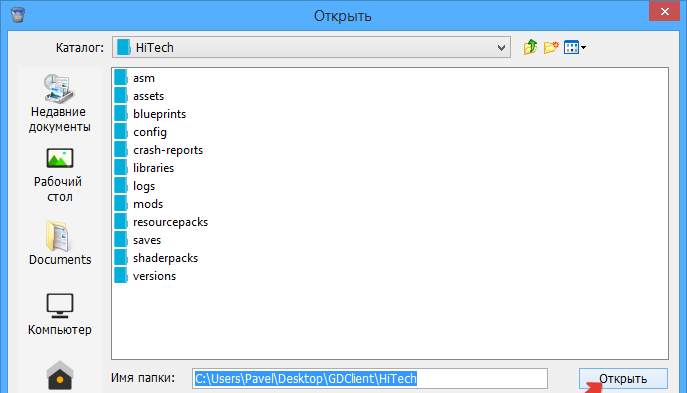Click the Открыть button

tap(623, 379)
